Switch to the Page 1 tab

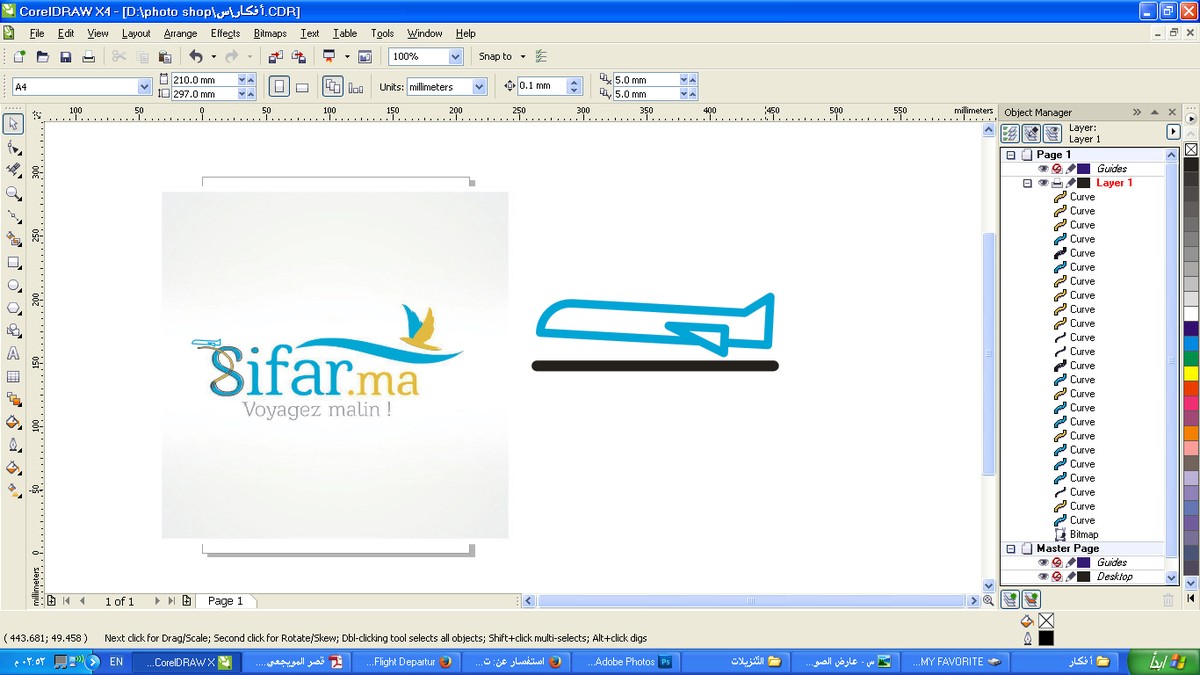coord(225,601)
